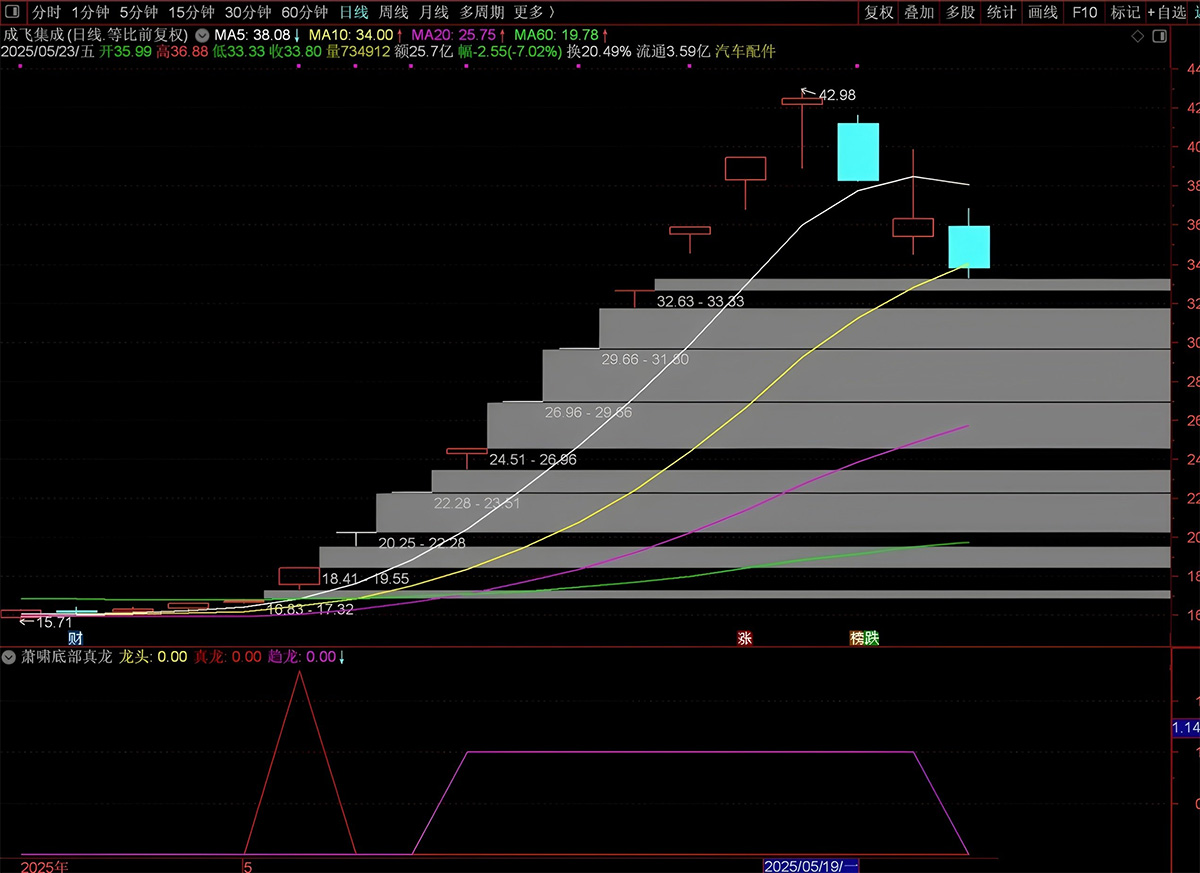
Task: Click the yellow panel icon at top-right
Action: pyautogui.click(x=1158, y=36)
